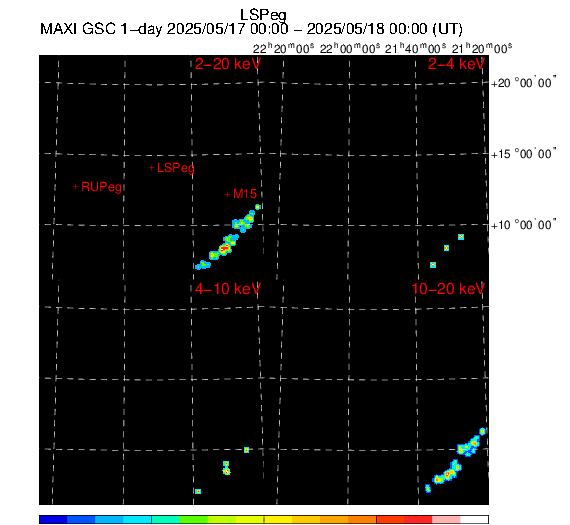
Task: Click the LSPeg source cross marker
Action: click(152, 168)
